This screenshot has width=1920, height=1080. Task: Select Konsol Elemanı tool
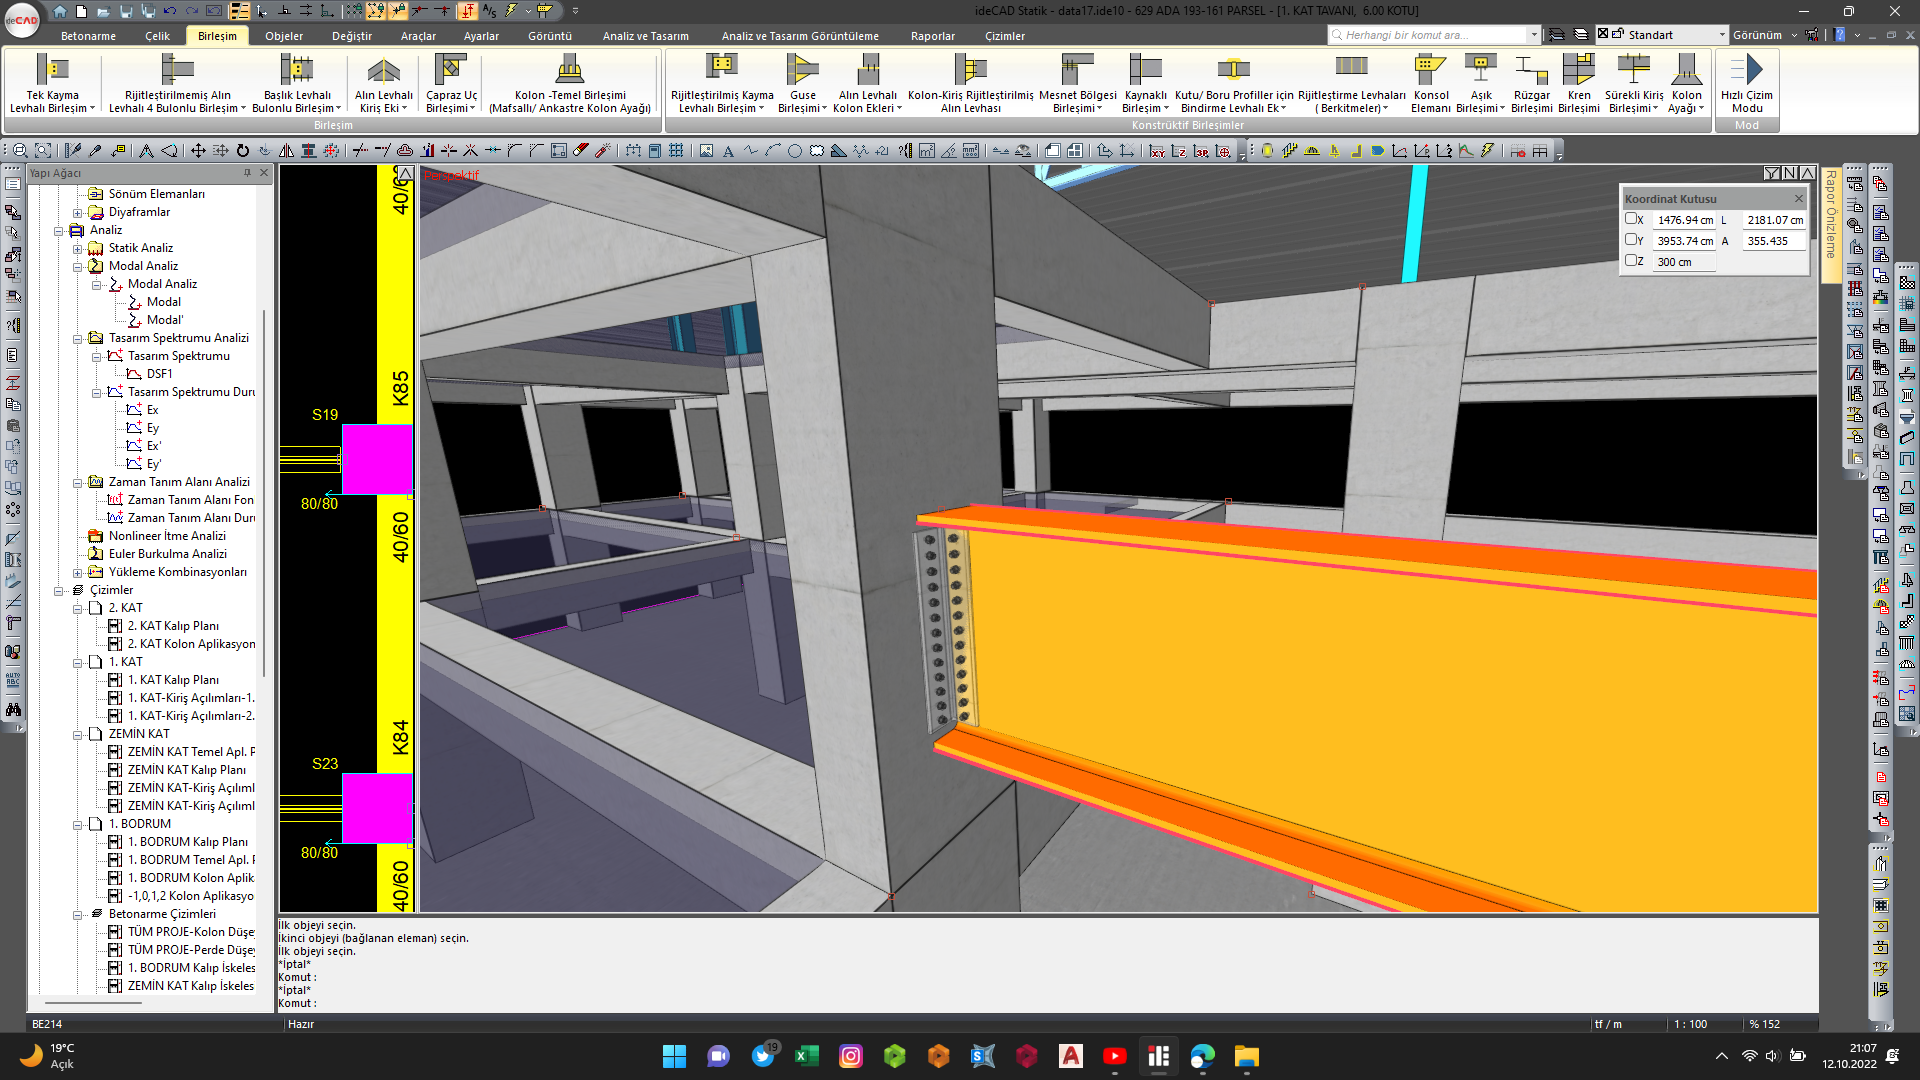[x=1430, y=84]
